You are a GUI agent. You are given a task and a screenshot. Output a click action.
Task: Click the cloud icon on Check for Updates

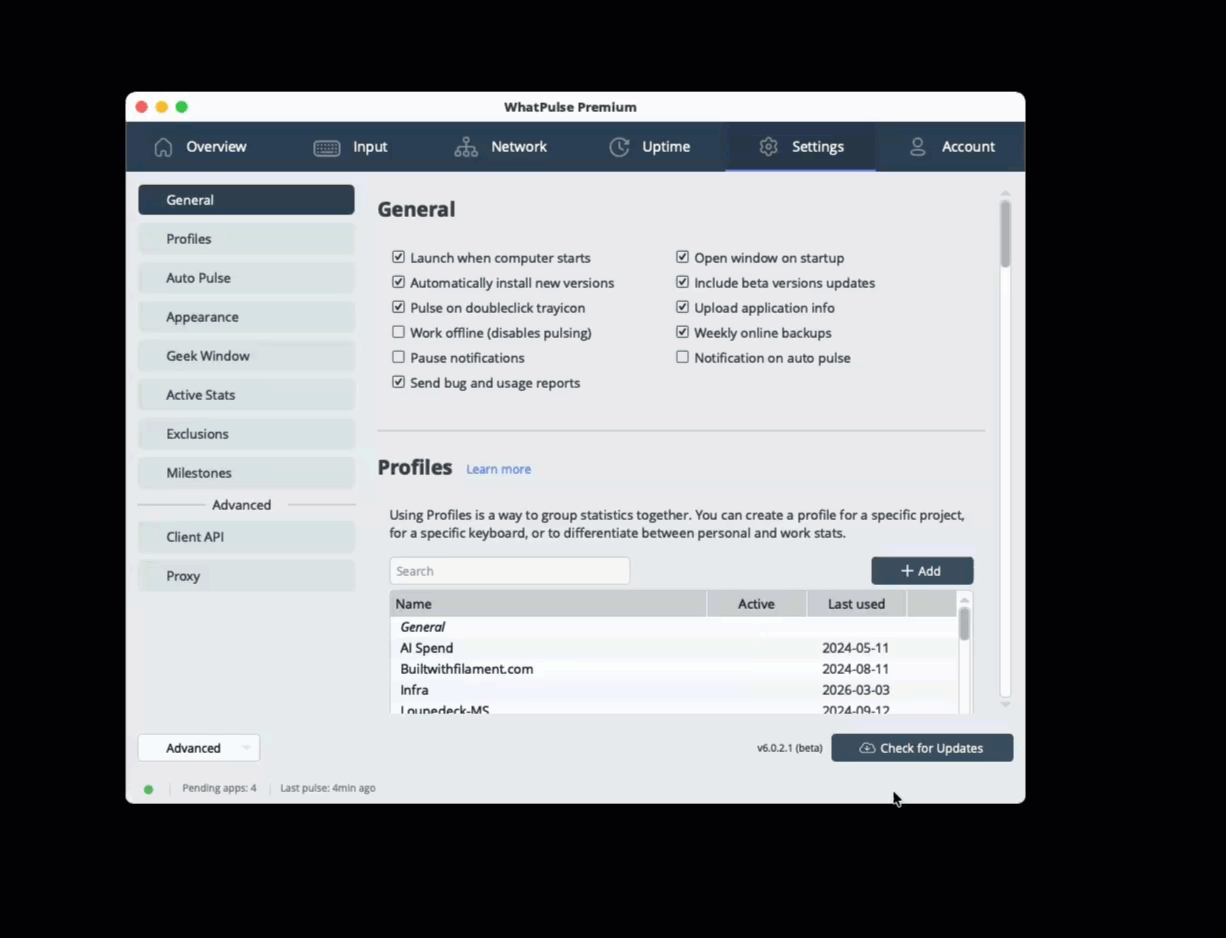click(x=867, y=748)
